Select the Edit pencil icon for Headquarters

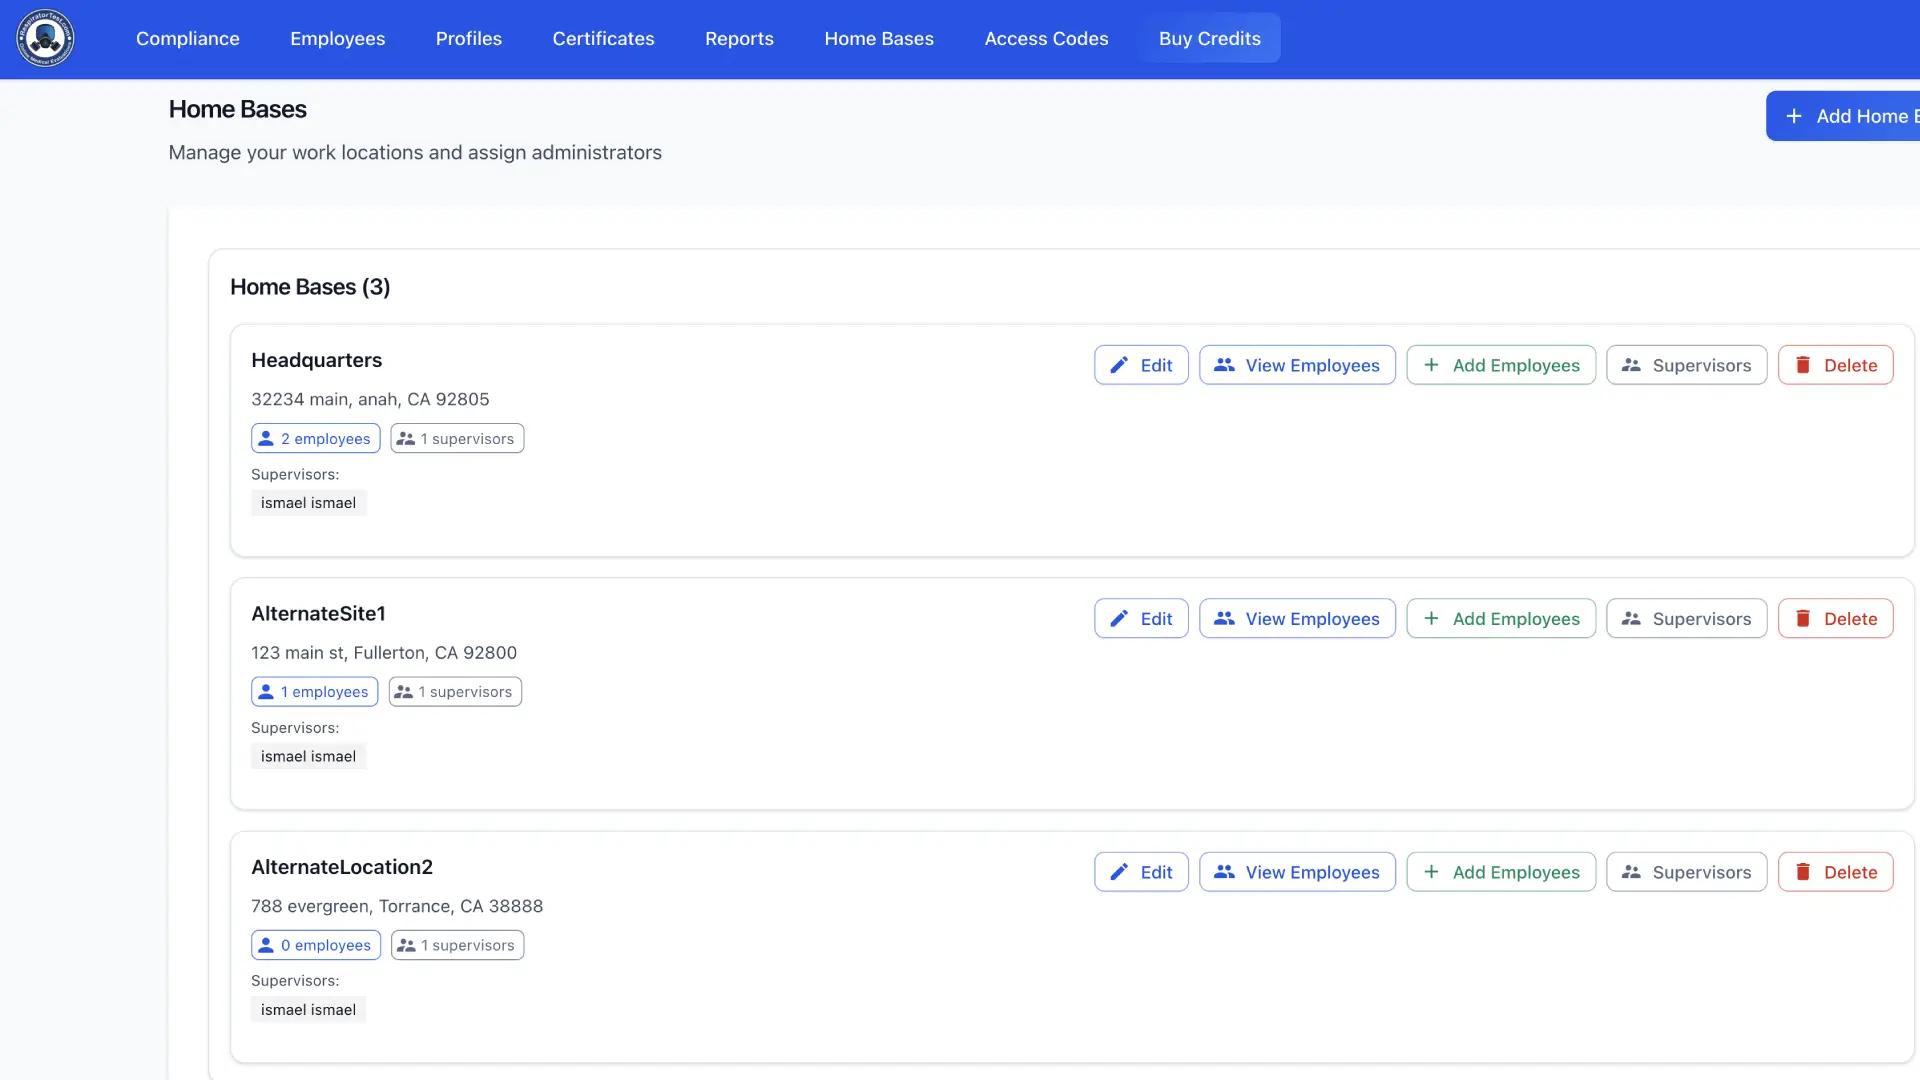pyautogui.click(x=1120, y=365)
